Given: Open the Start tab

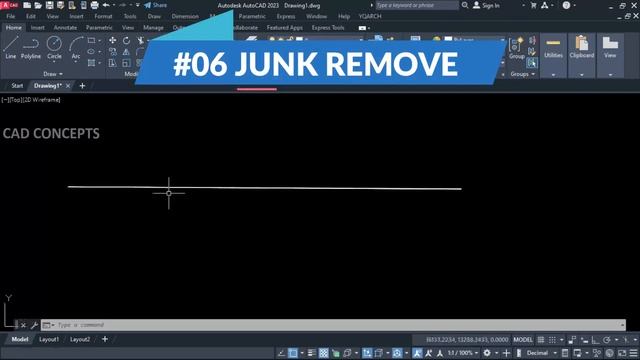Looking at the screenshot, I should click(17, 86).
